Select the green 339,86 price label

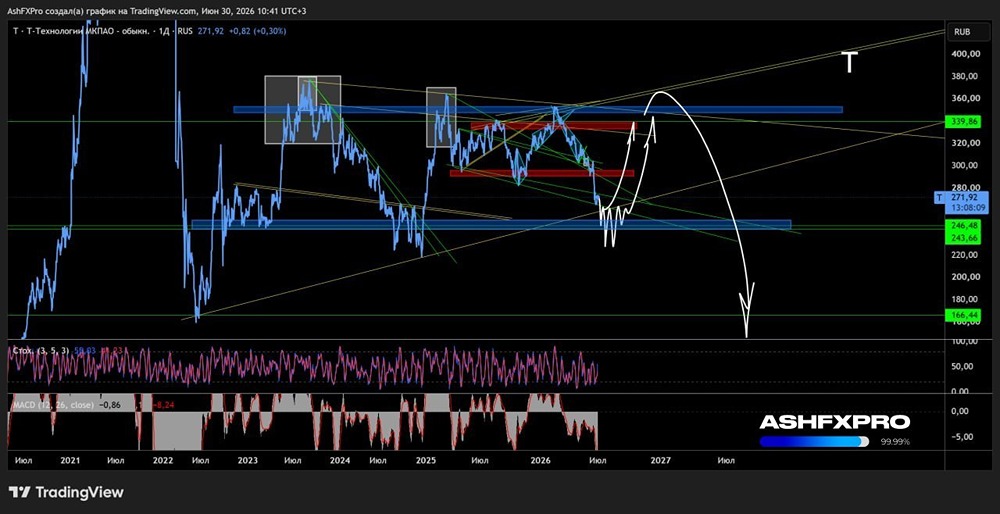pyautogui.click(x=960, y=122)
